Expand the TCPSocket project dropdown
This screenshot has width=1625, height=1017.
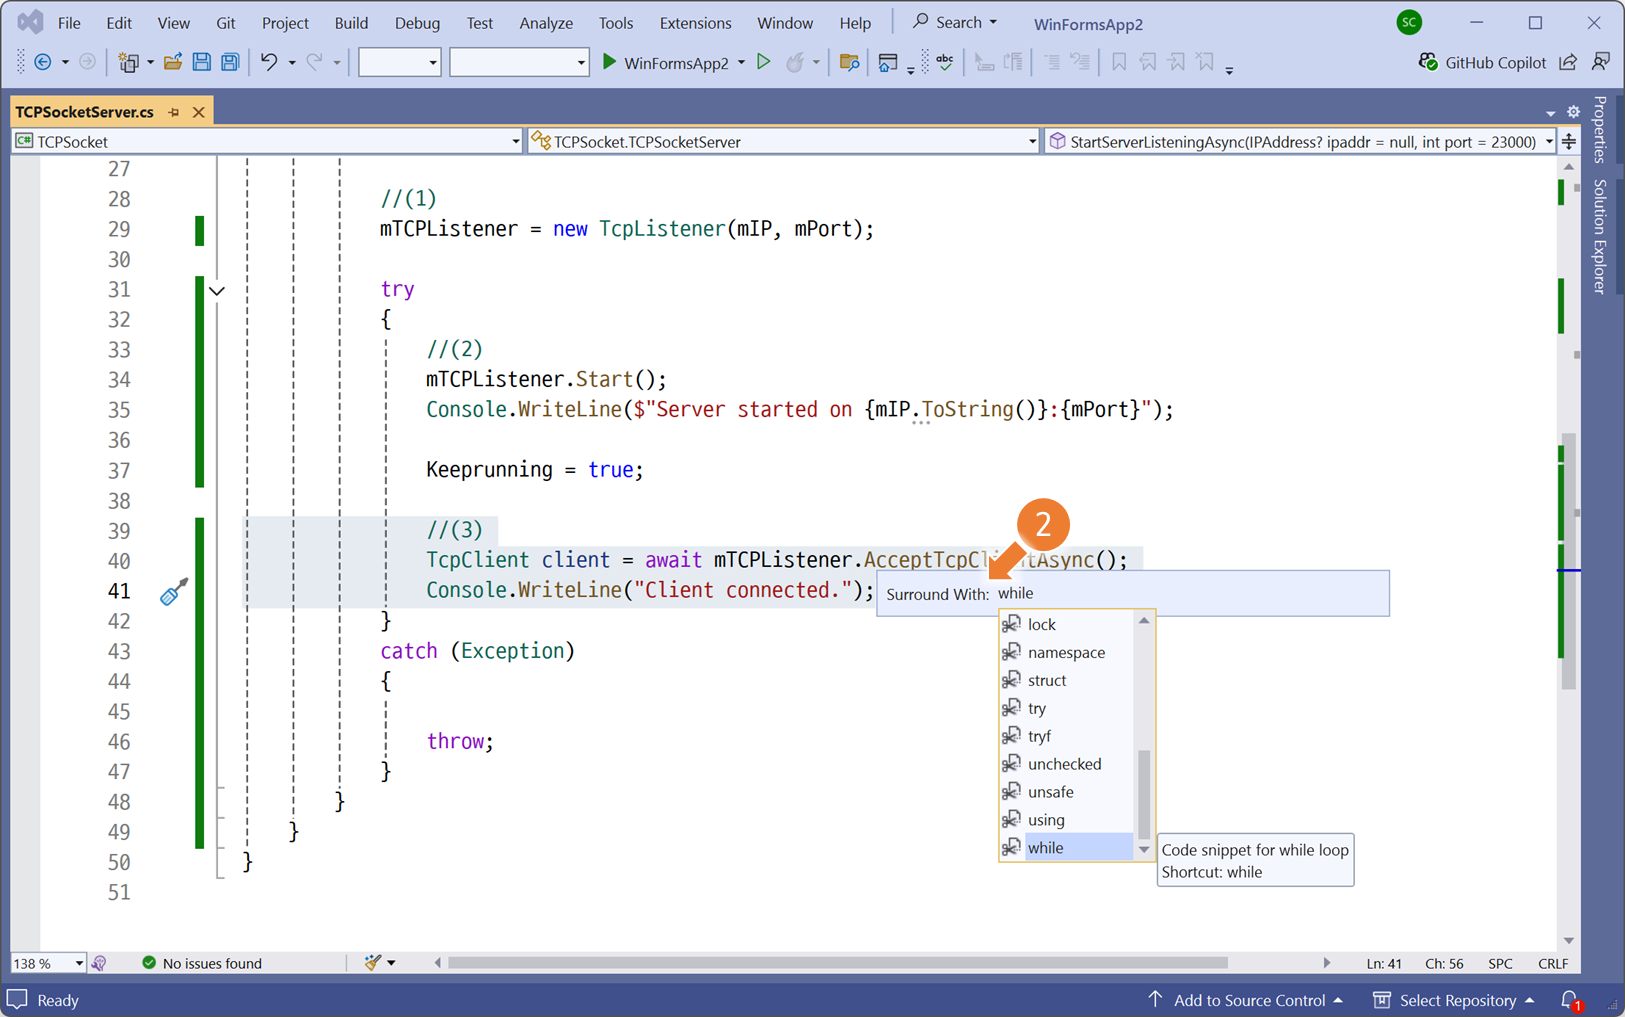pos(268,141)
